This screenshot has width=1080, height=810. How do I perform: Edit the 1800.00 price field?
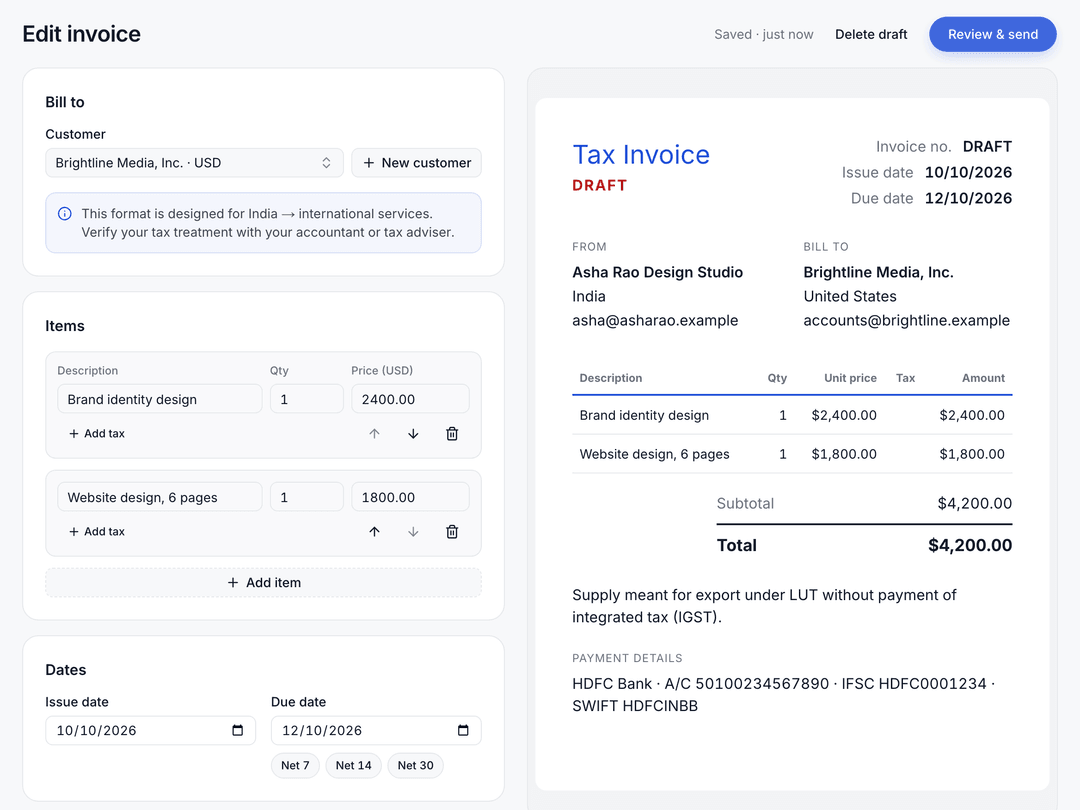coord(411,497)
